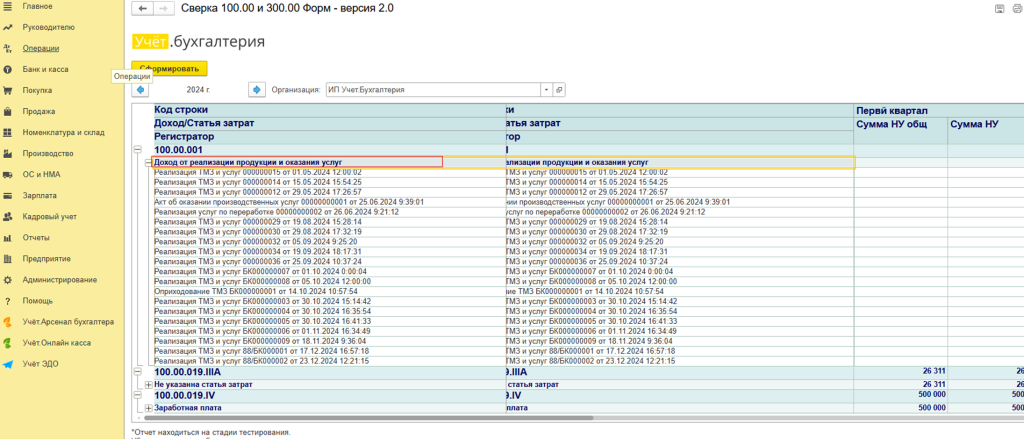1024x439 pixels.
Task: Open the organization field's open-form button
Action: (559, 90)
